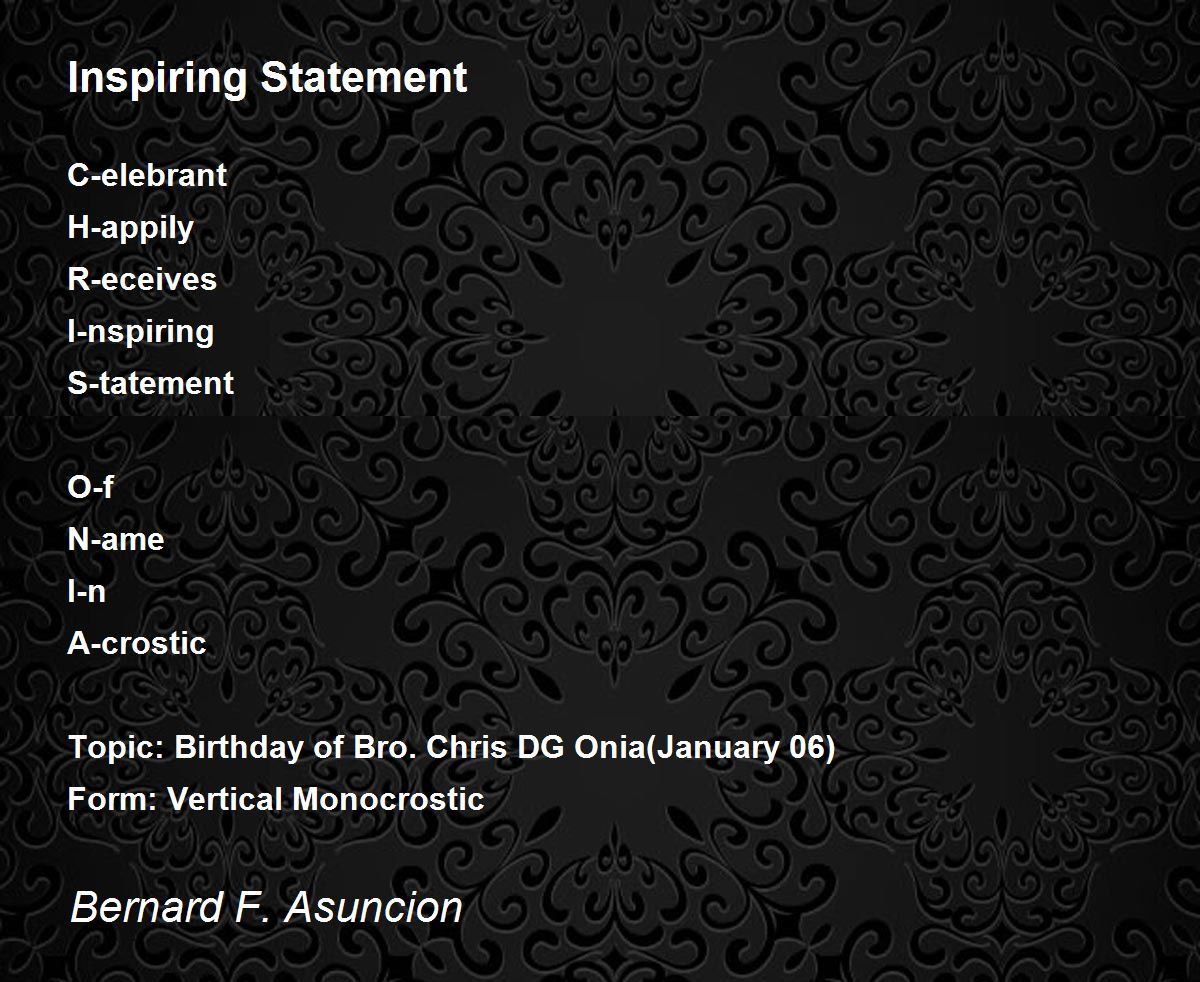Select the name "Chris DG Onia"
The image size is (1200, 982).
coord(538,747)
